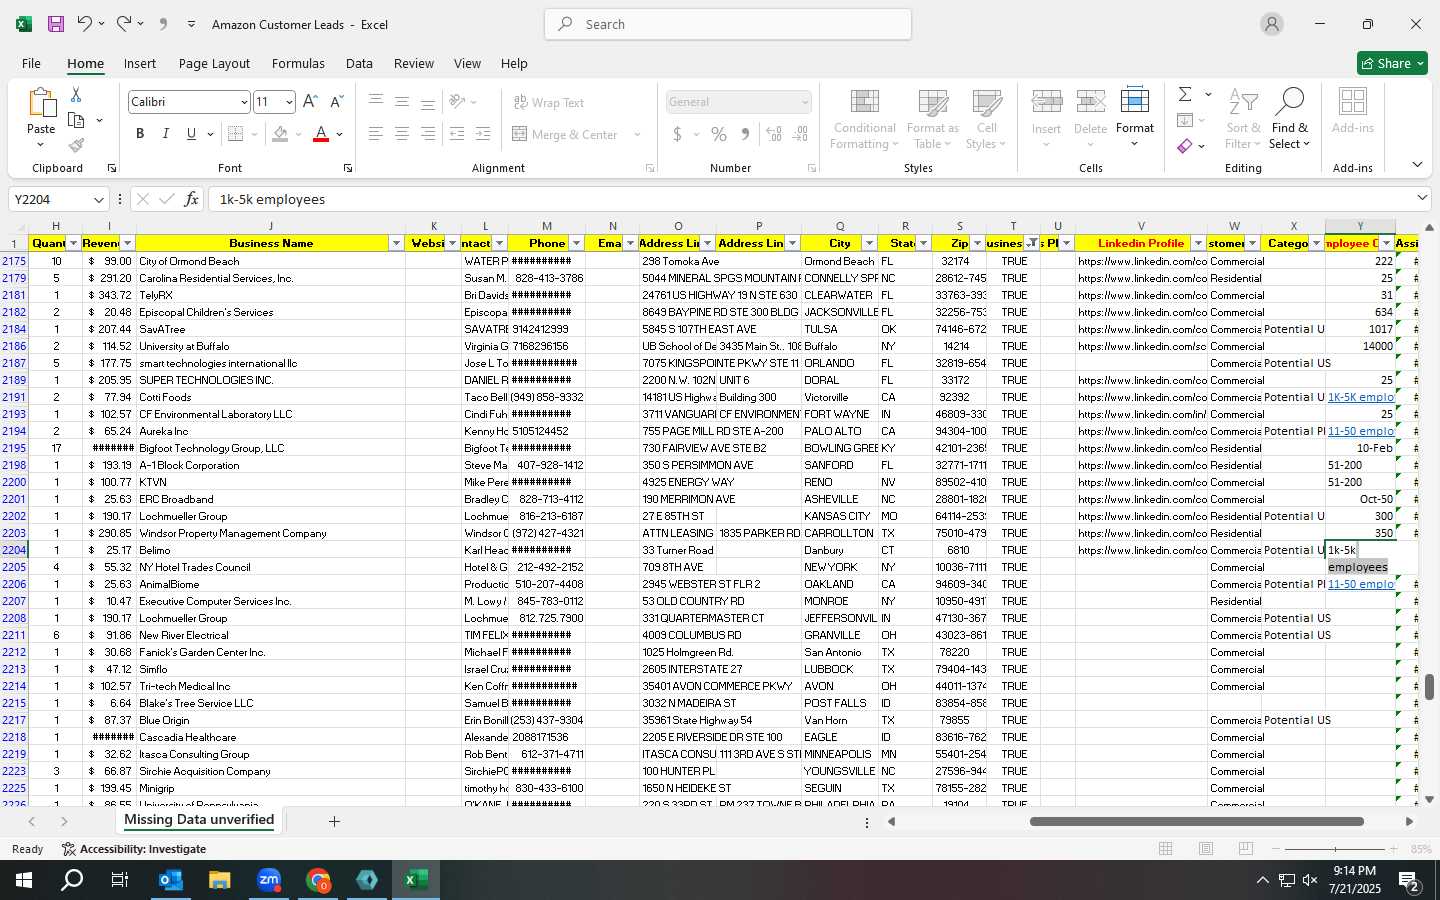
Task: Click the Share button
Action: [1392, 63]
